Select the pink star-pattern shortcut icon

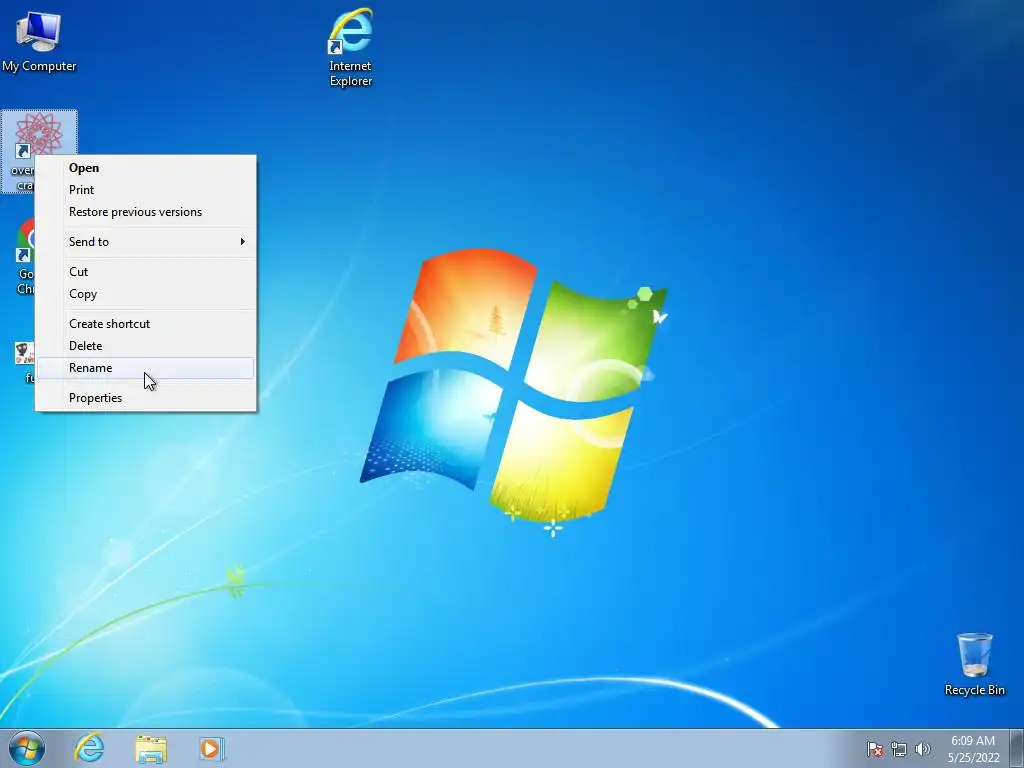pos(39,134)
